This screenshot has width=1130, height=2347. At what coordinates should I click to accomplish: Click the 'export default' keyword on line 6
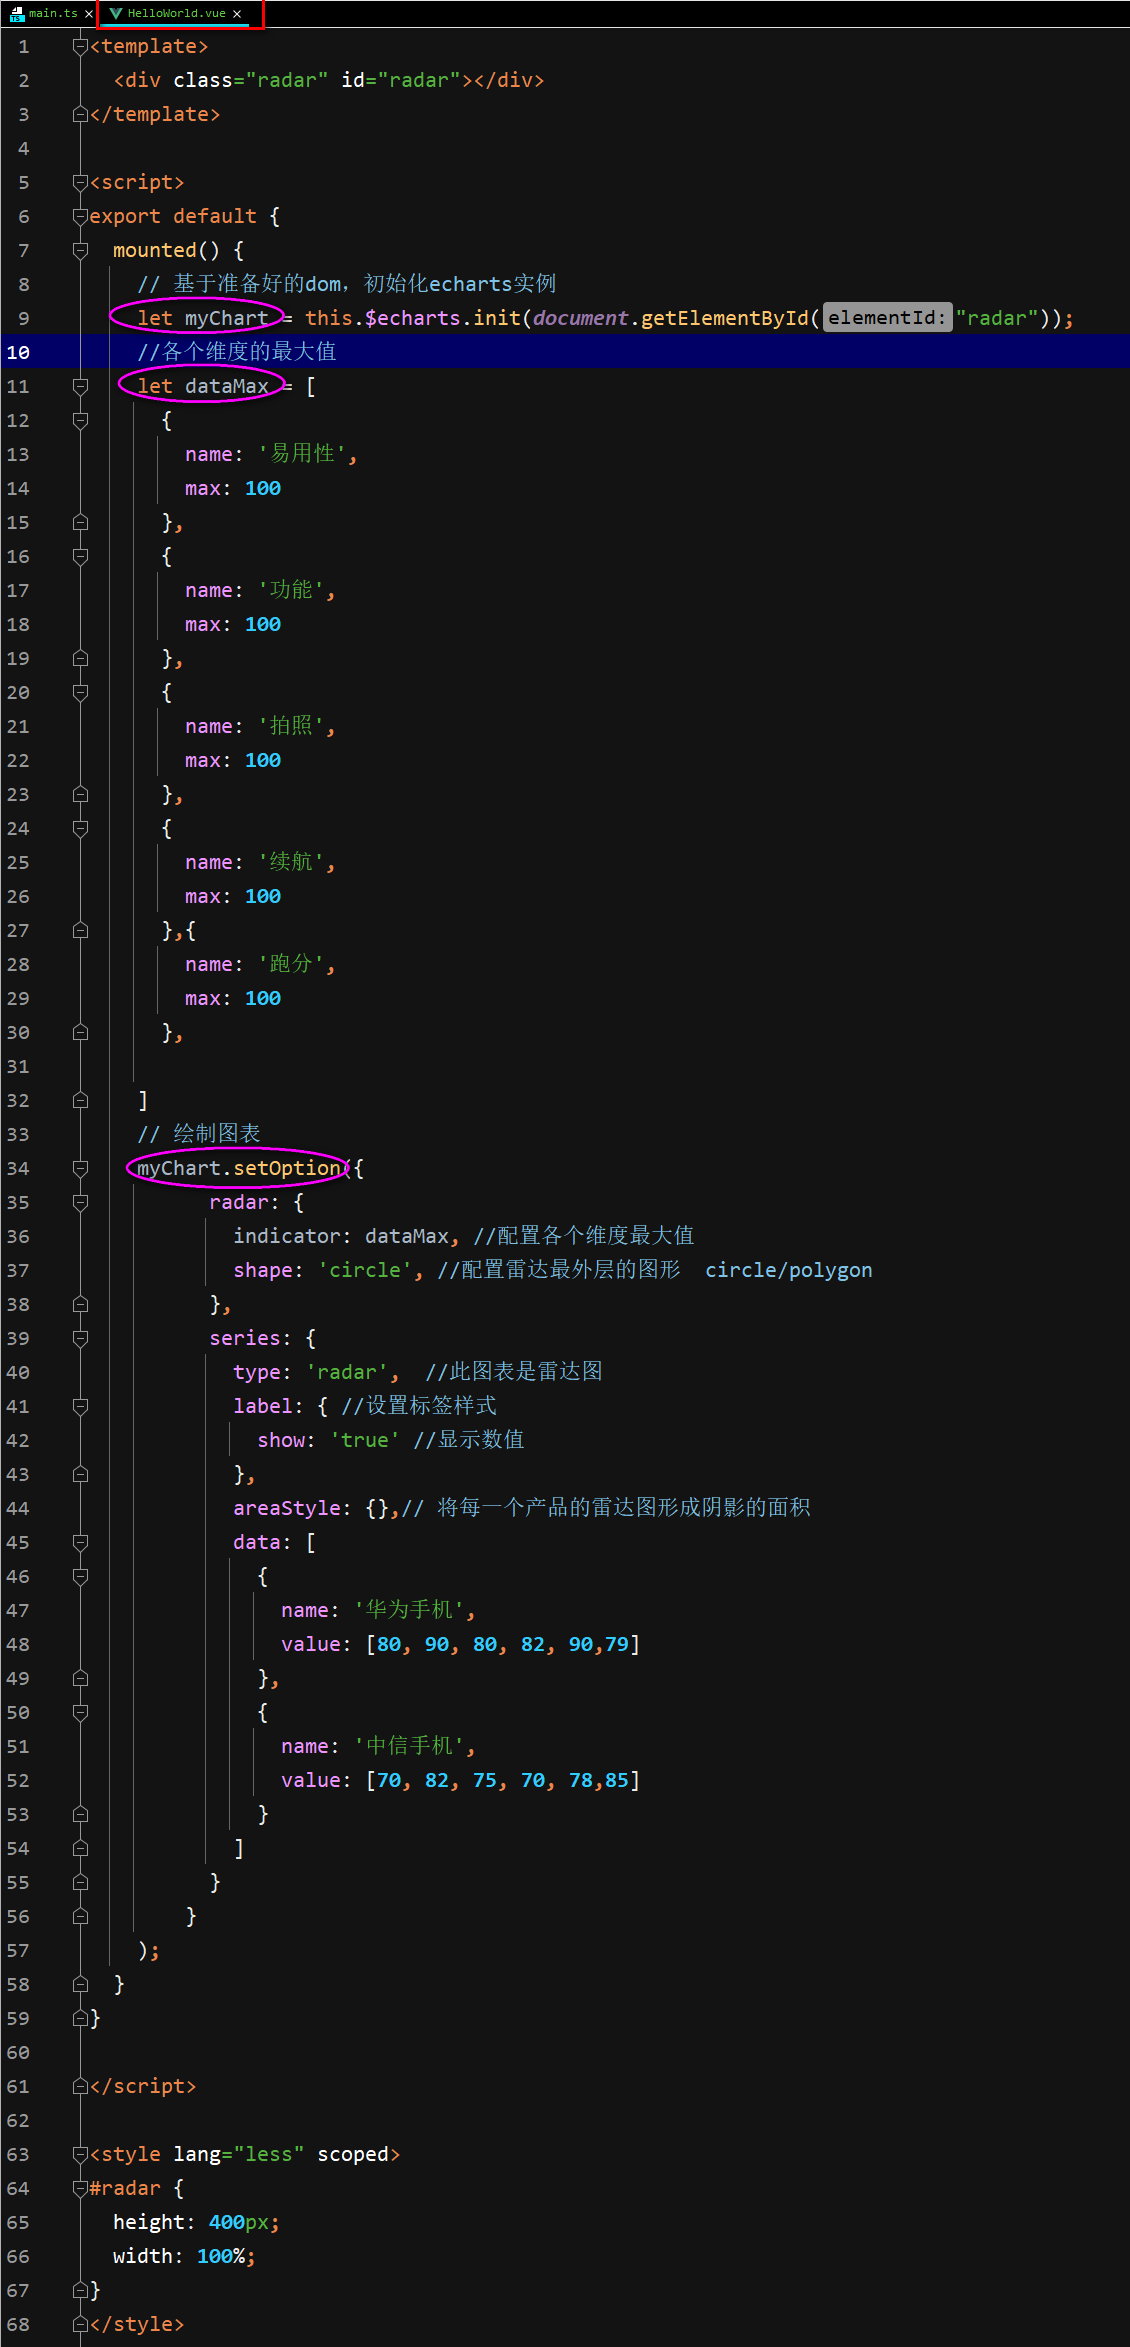point(173,216)
